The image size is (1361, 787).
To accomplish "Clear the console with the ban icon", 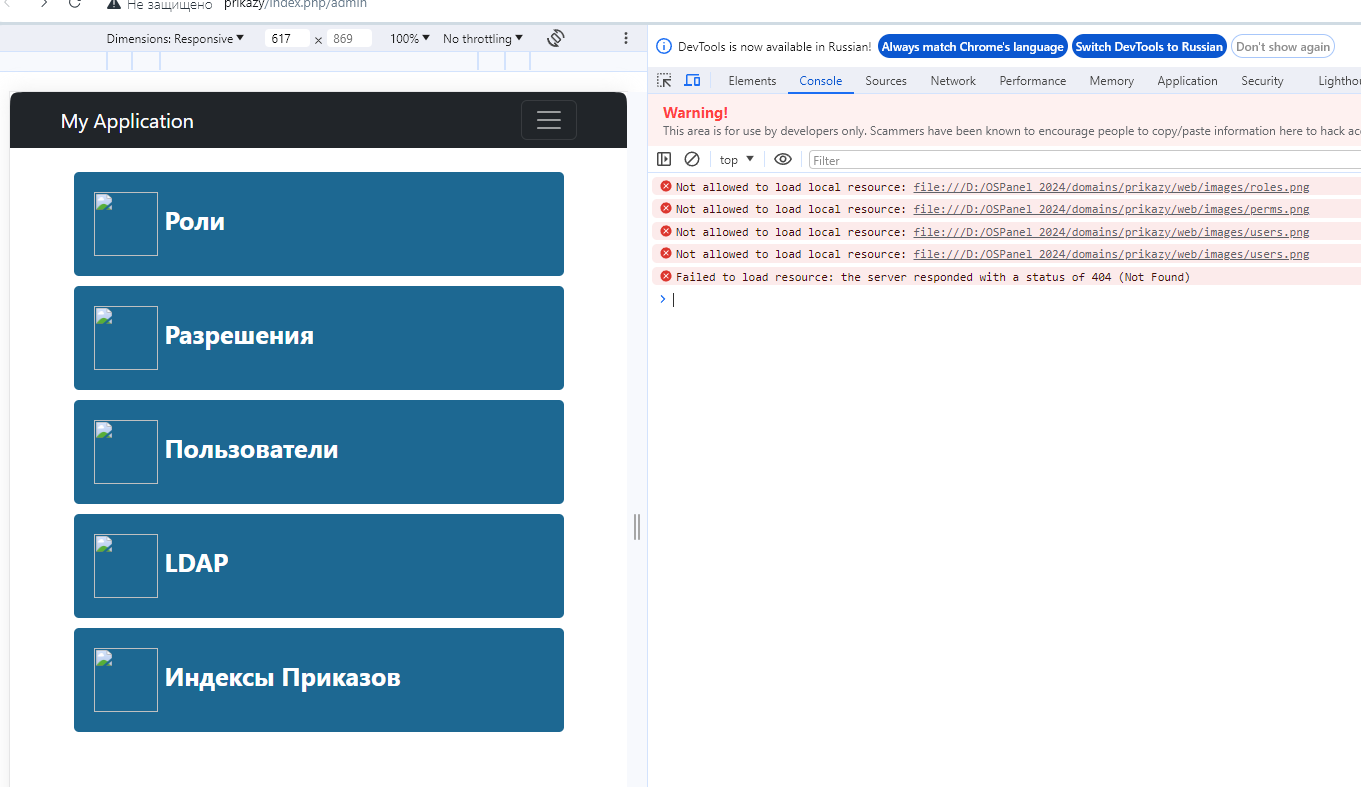I will point(691,159).
